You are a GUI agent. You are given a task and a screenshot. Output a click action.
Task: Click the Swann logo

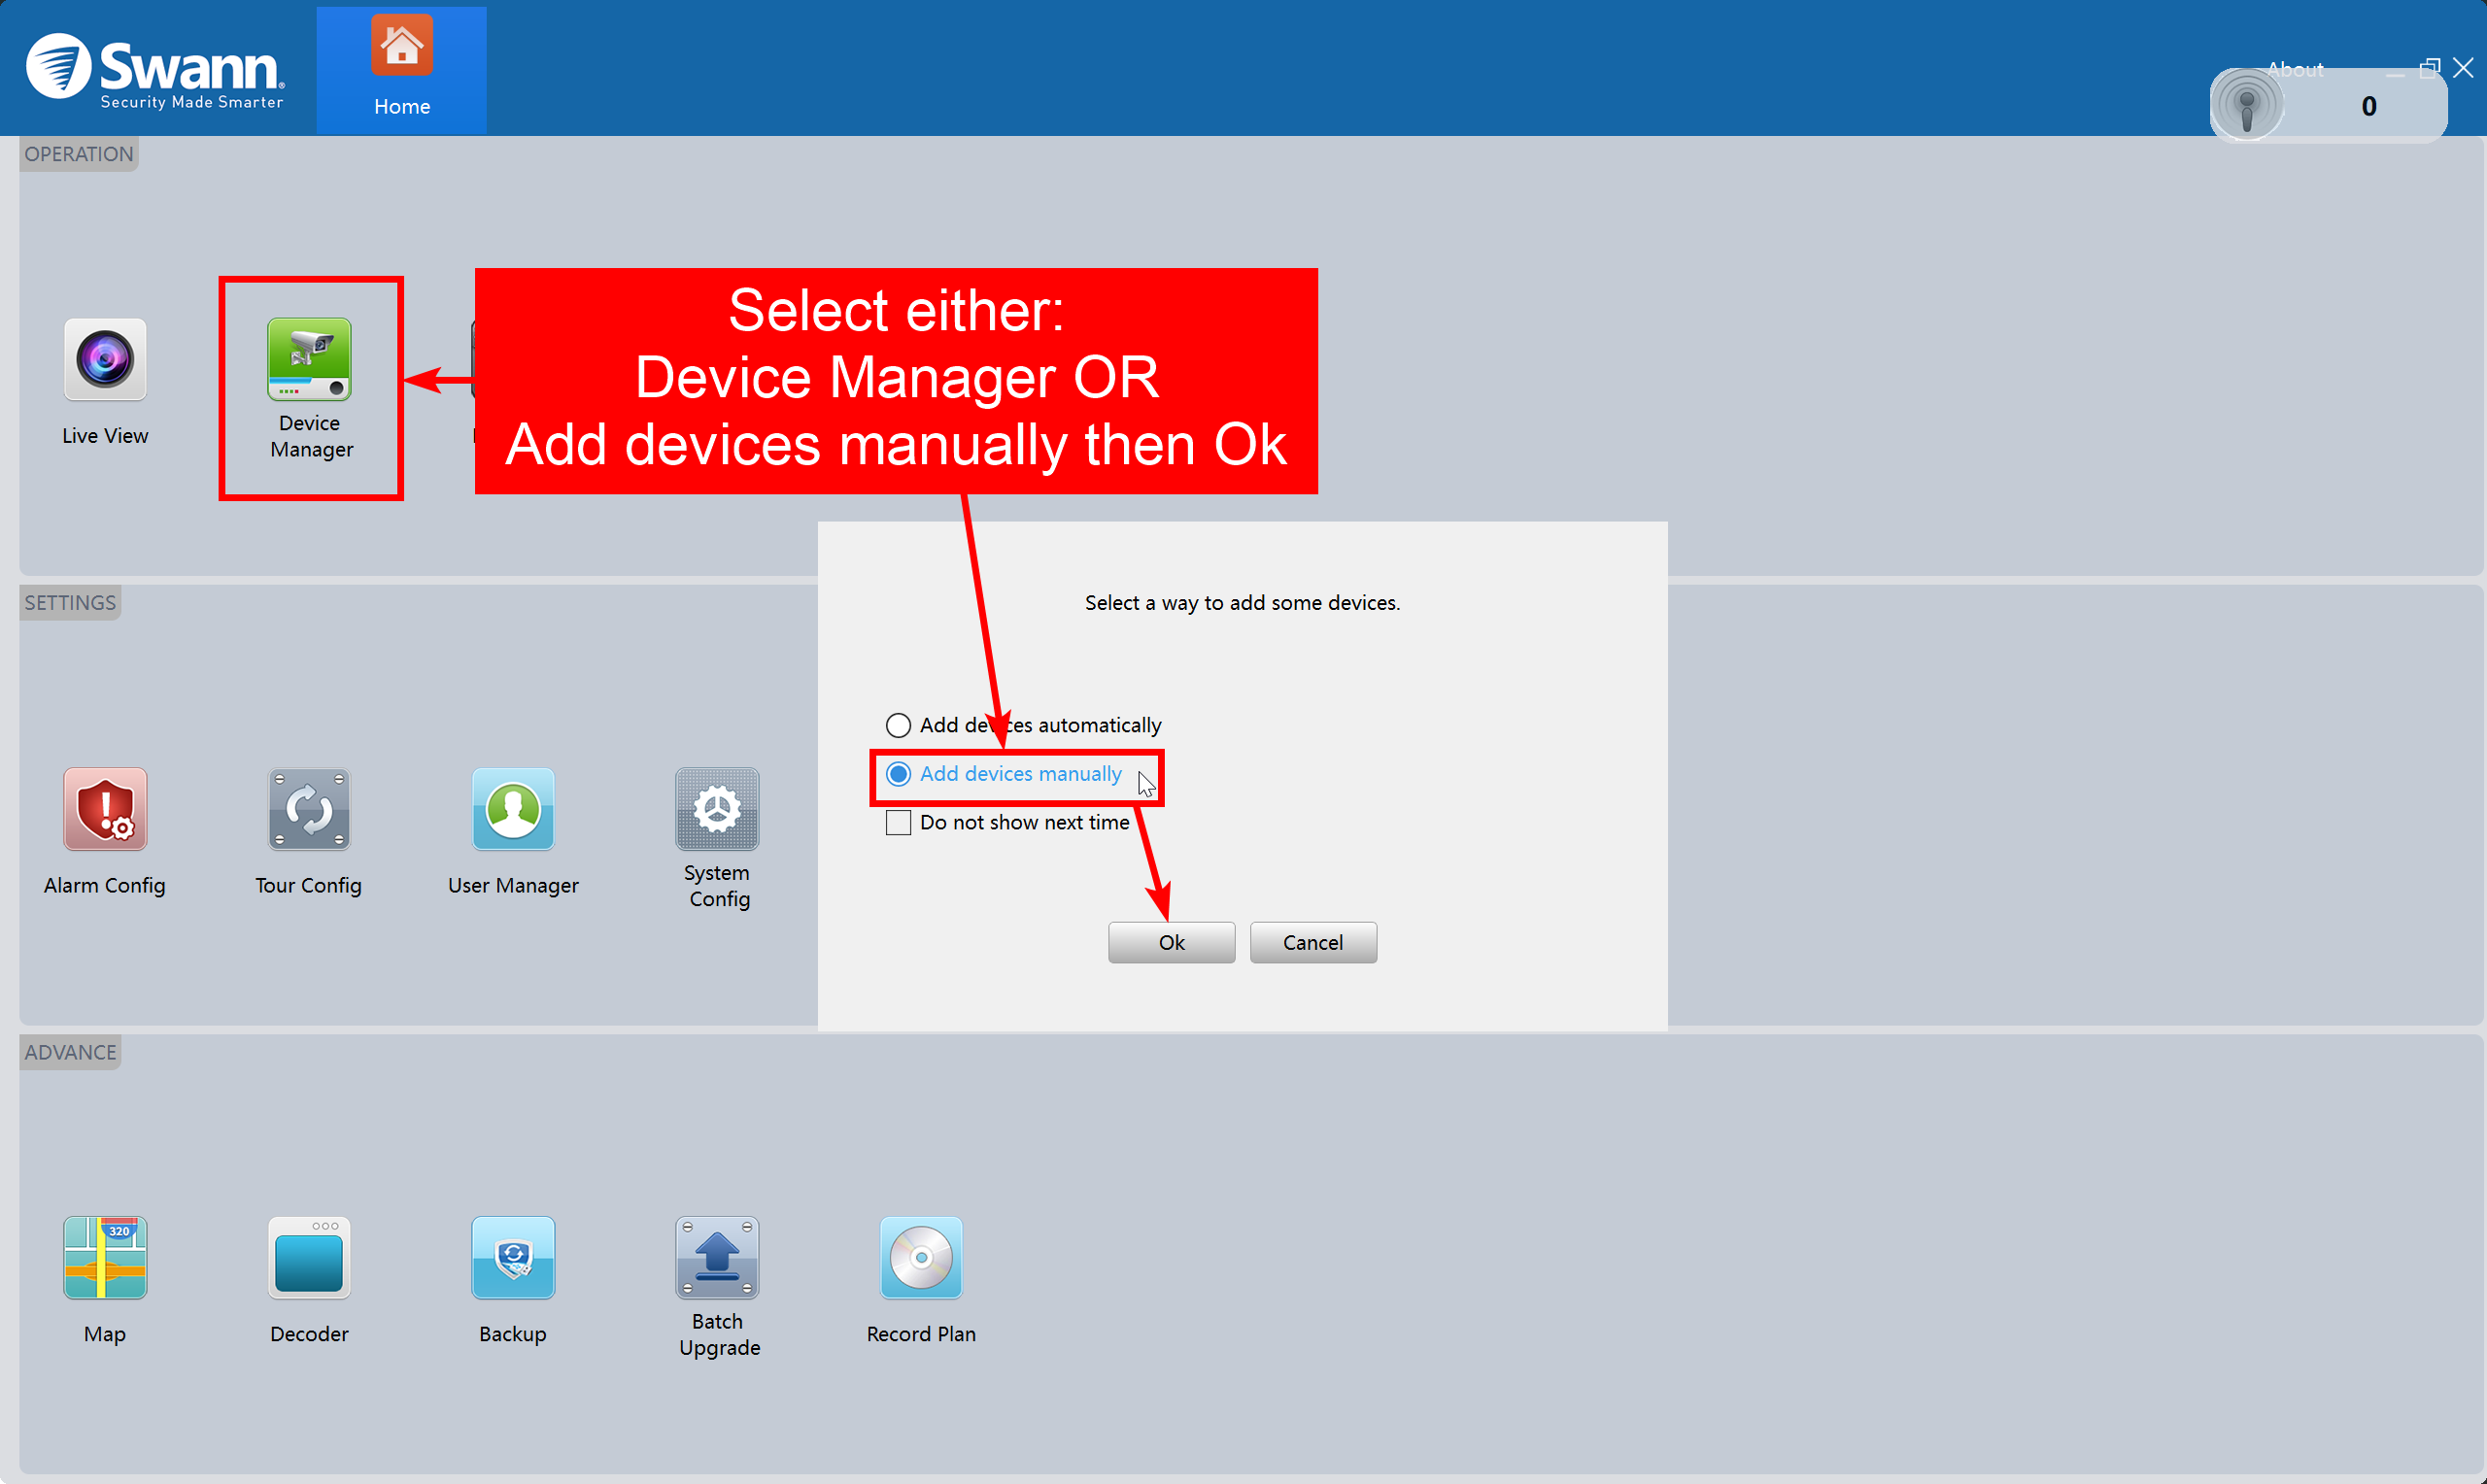point(155,70)
